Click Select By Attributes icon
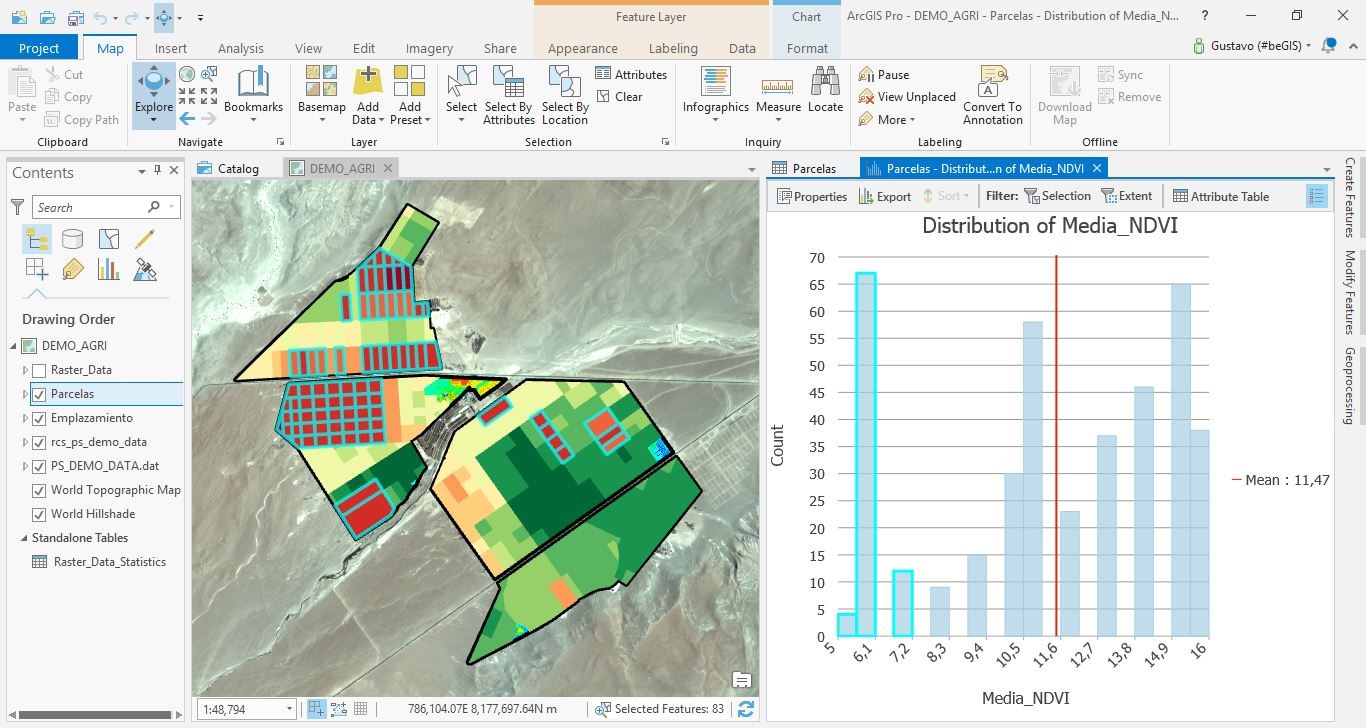 pyautogui.click(x=509, y=85)
